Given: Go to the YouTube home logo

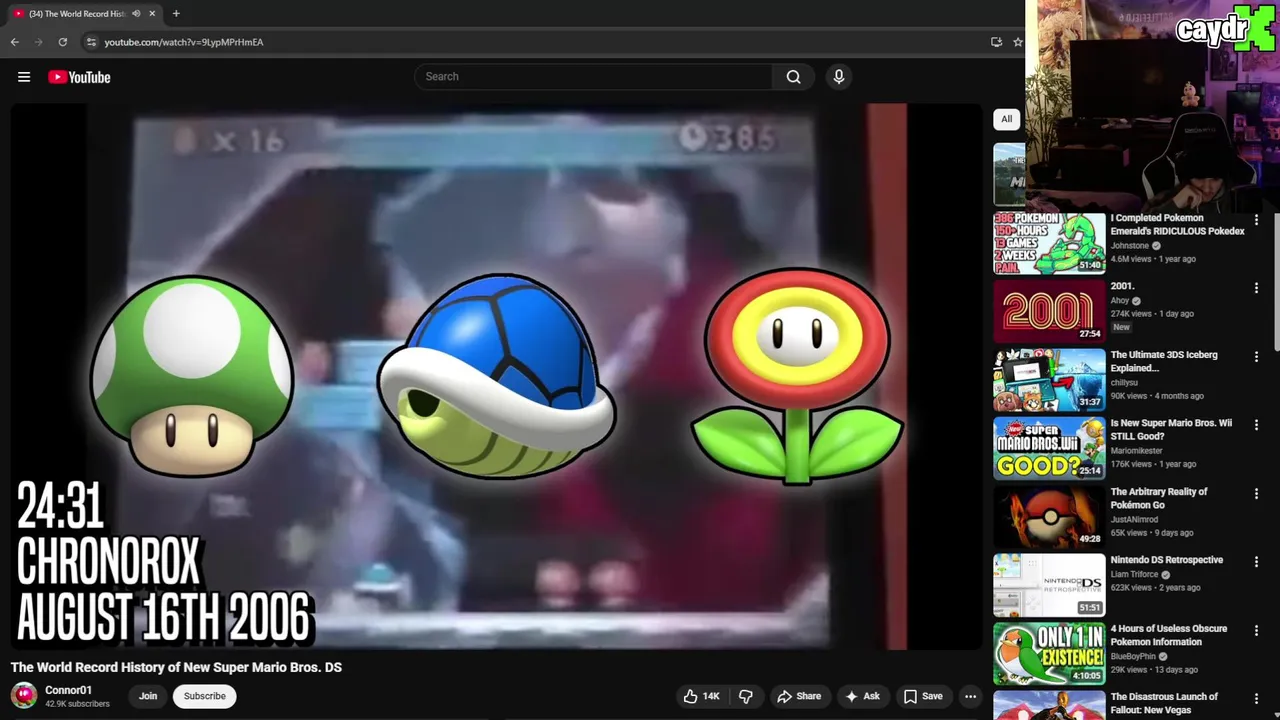Looking at the screenshot, I should (79, 77).
